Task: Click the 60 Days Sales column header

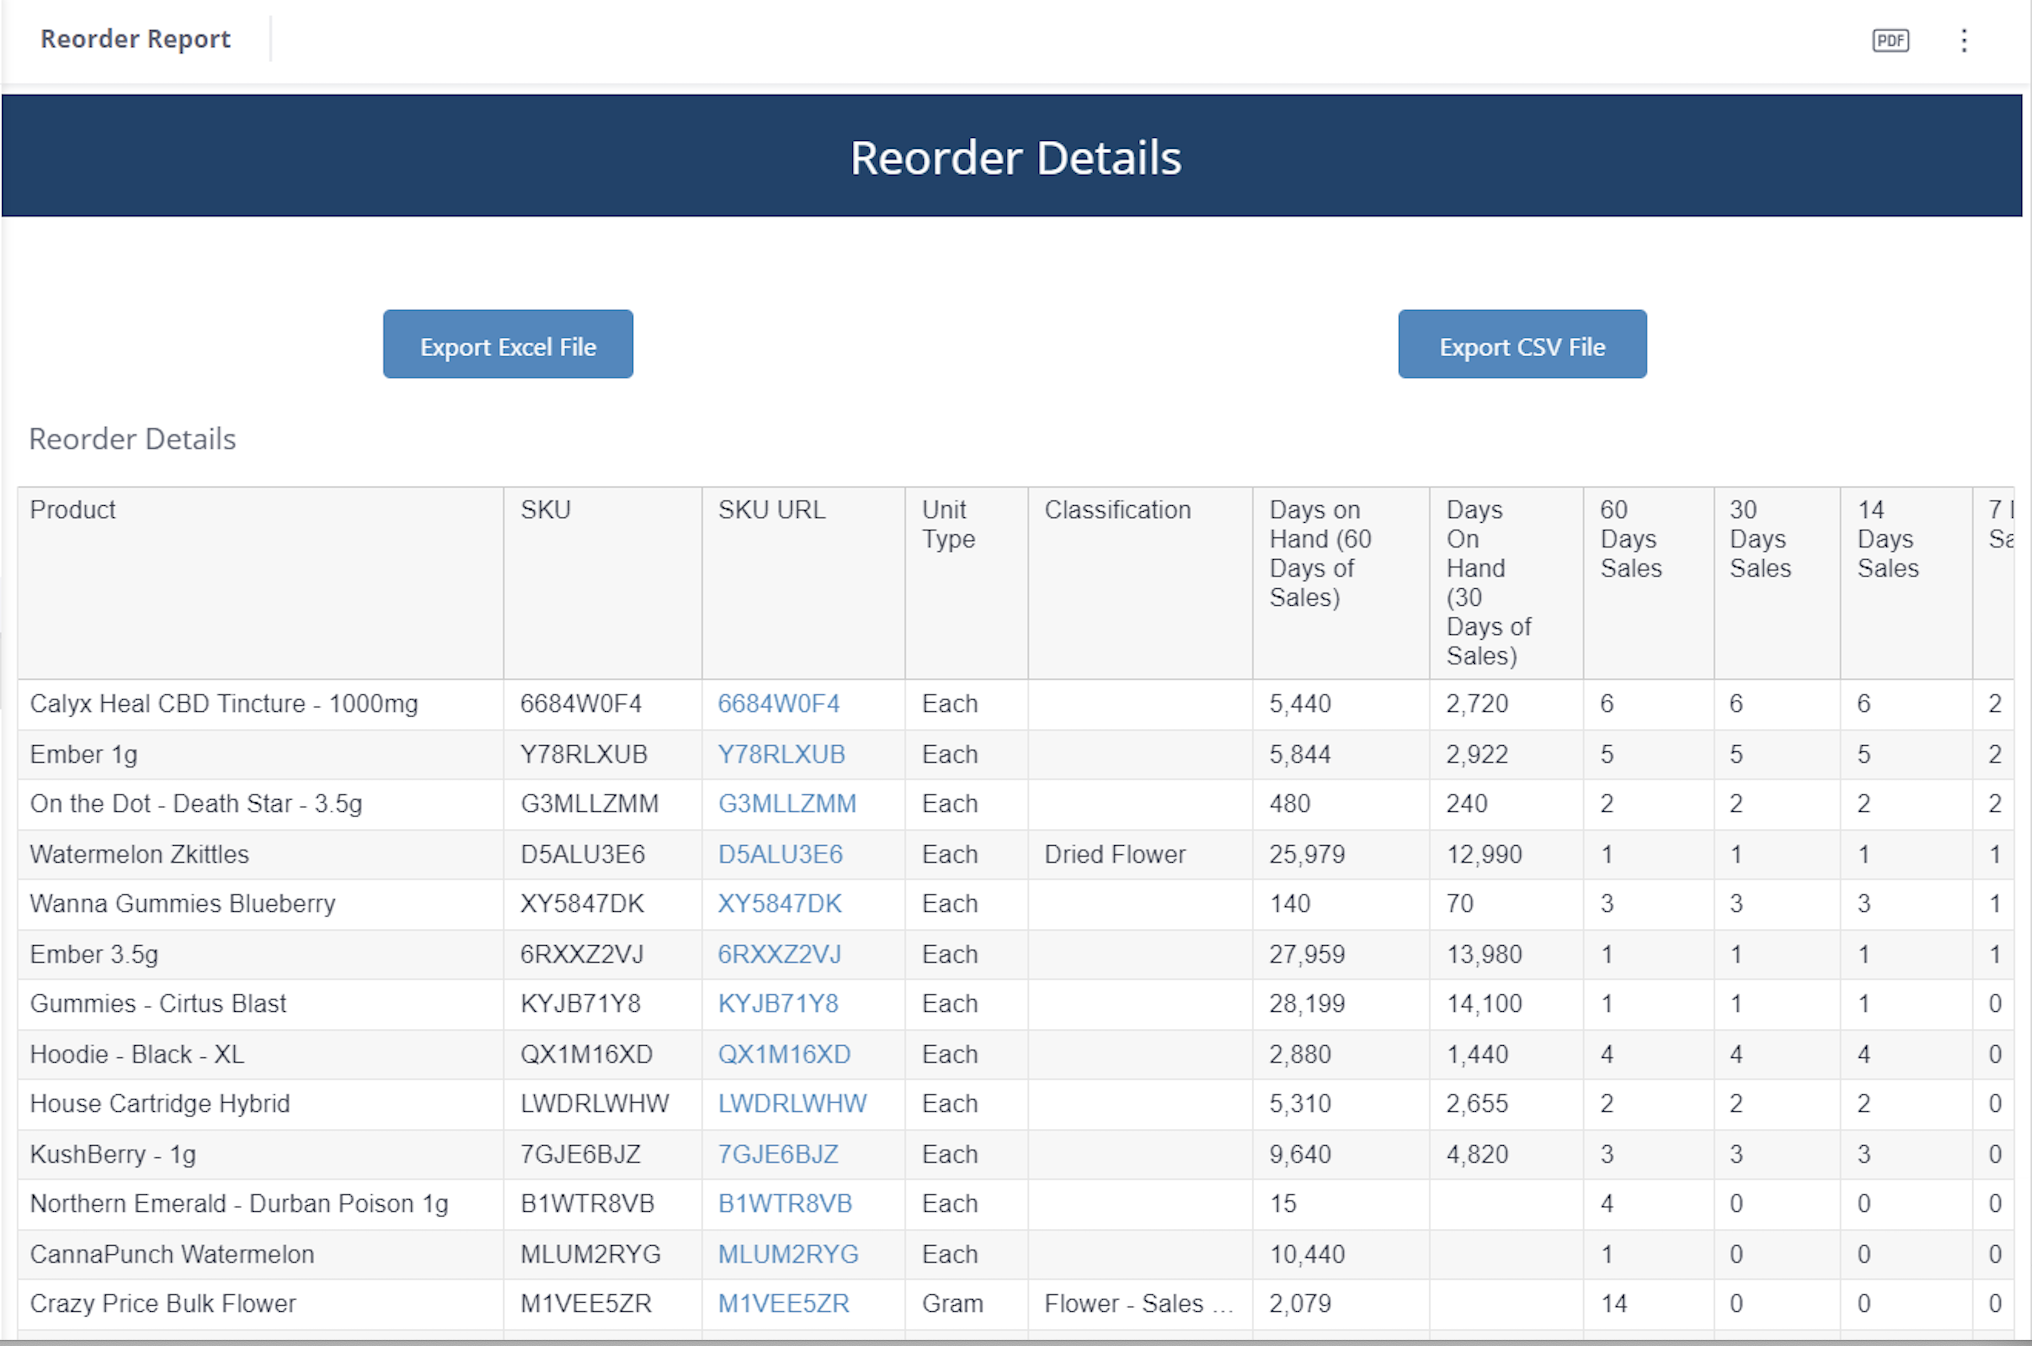Action: point(1630,539)
